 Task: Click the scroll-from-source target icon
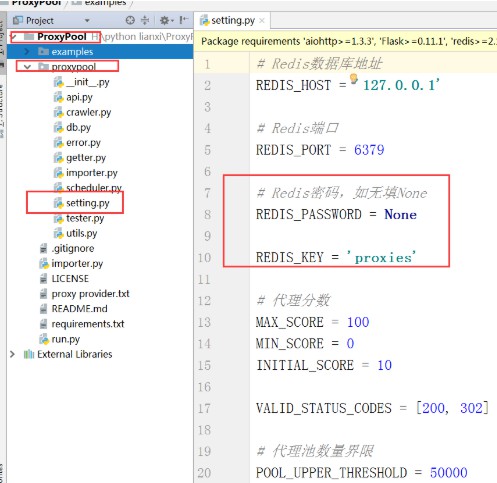(130, 21)
